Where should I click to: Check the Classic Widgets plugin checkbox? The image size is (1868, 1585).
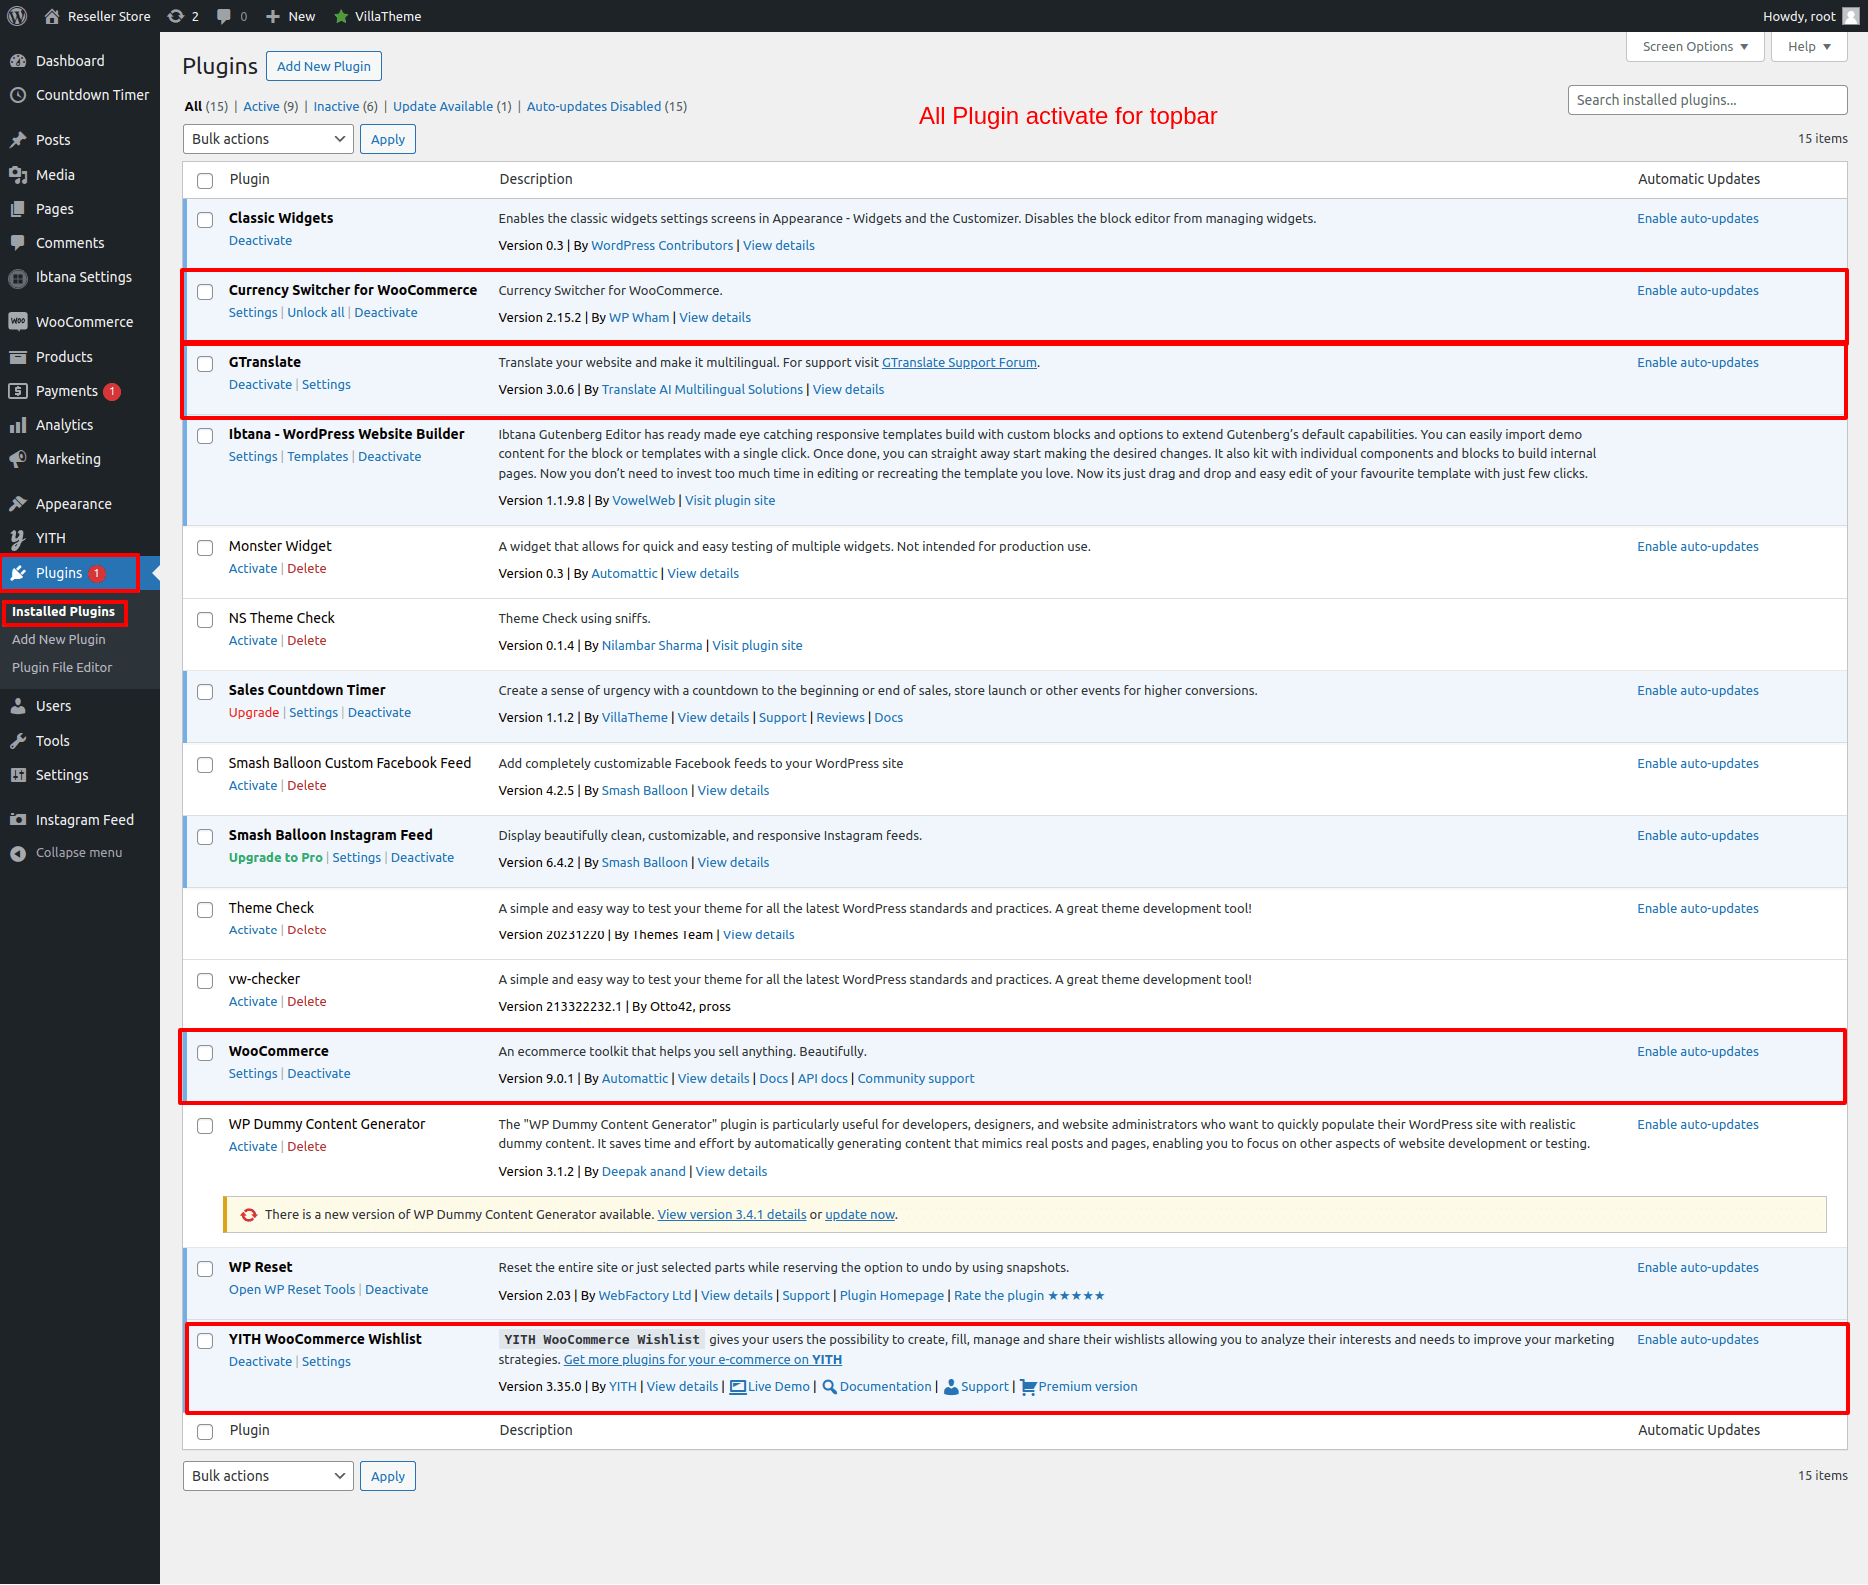[205, 220]
